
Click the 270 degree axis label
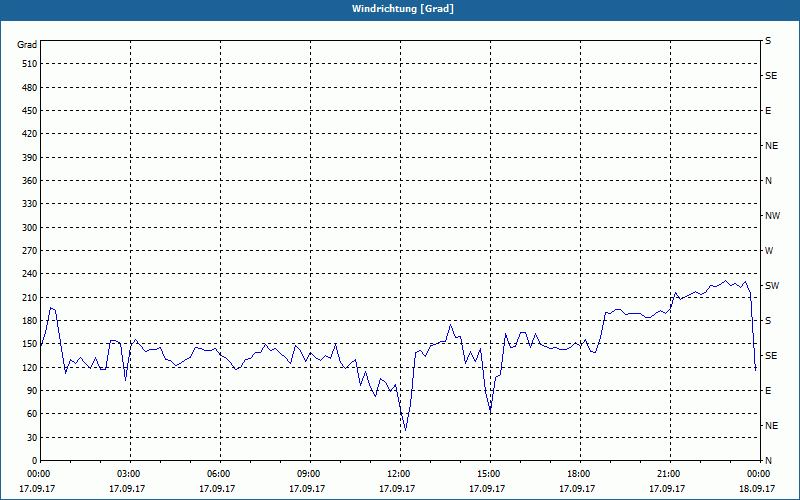pyautogui.click(x=30, y=251)
